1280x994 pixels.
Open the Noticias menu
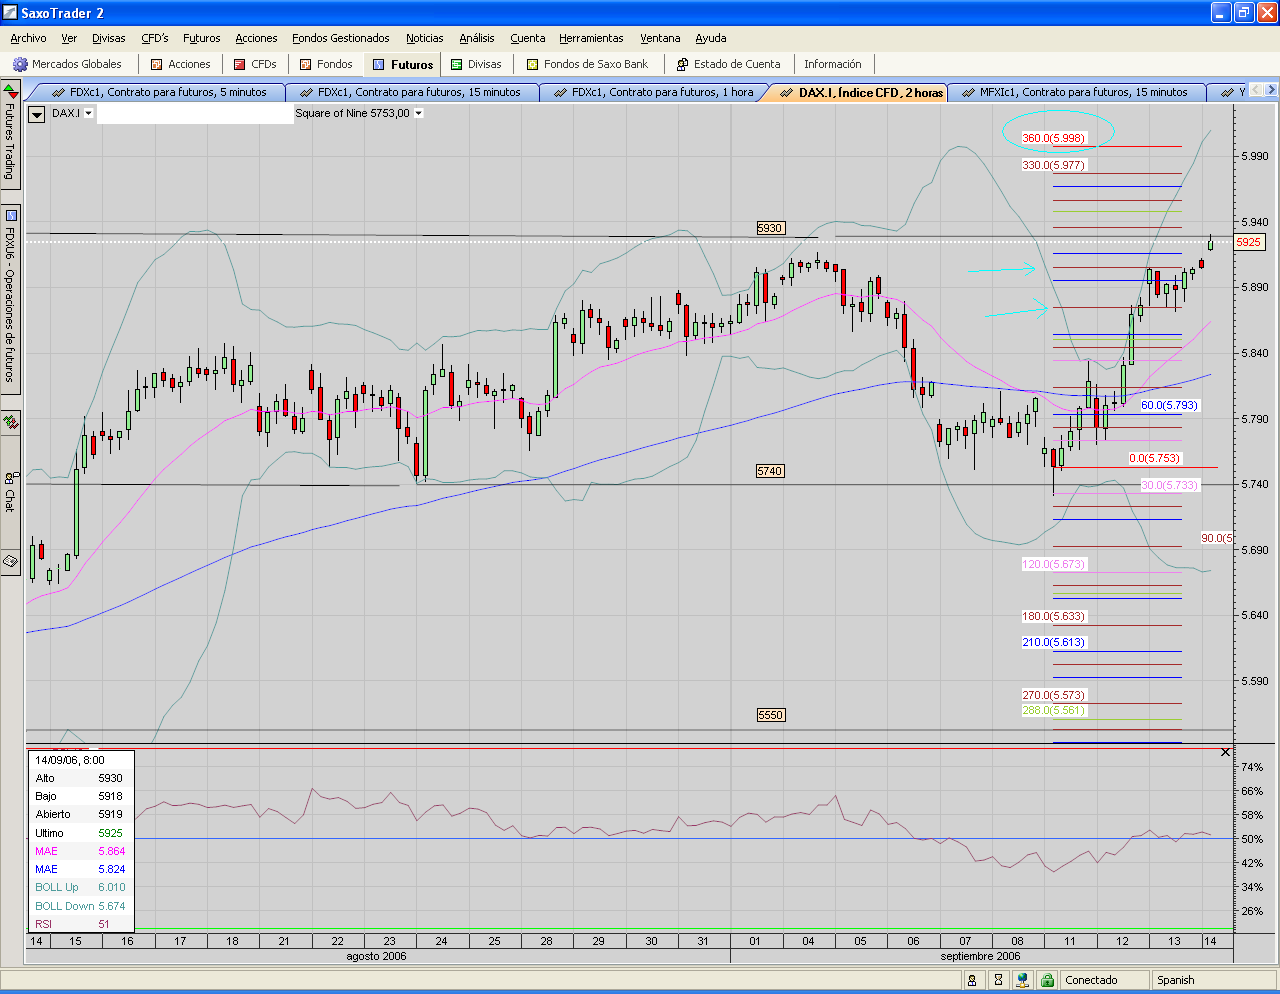[424, 38]
